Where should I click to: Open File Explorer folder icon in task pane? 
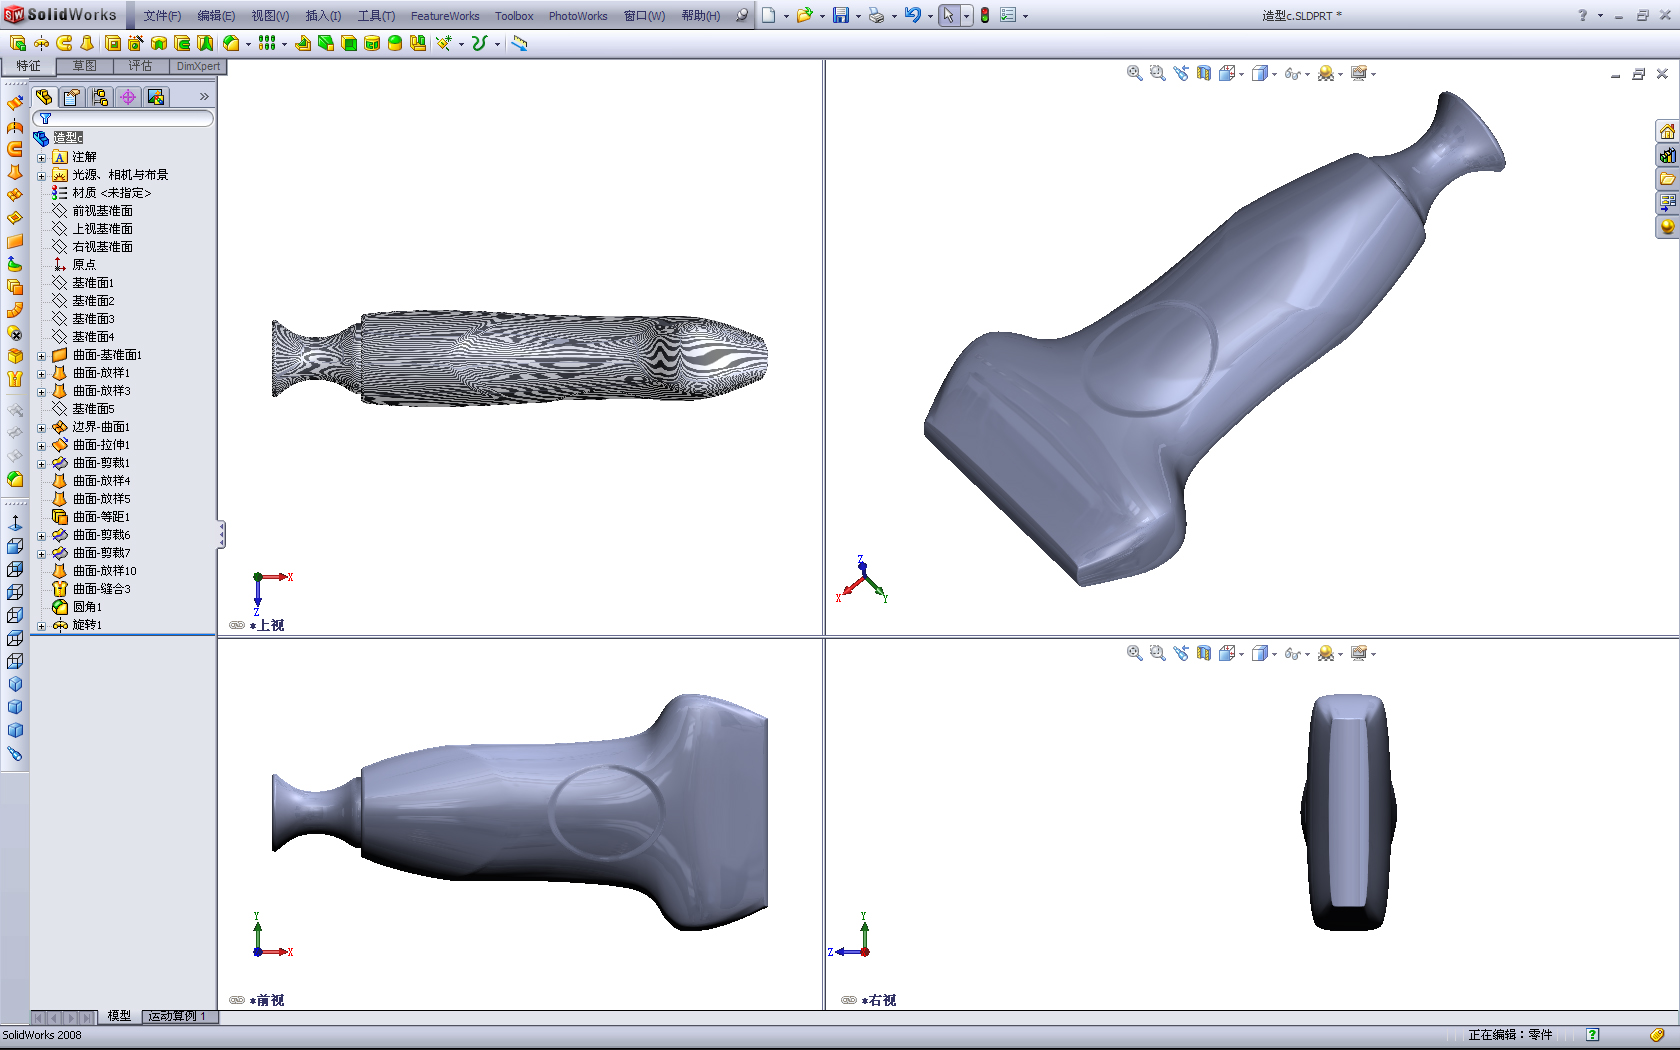click(1667, 179)
